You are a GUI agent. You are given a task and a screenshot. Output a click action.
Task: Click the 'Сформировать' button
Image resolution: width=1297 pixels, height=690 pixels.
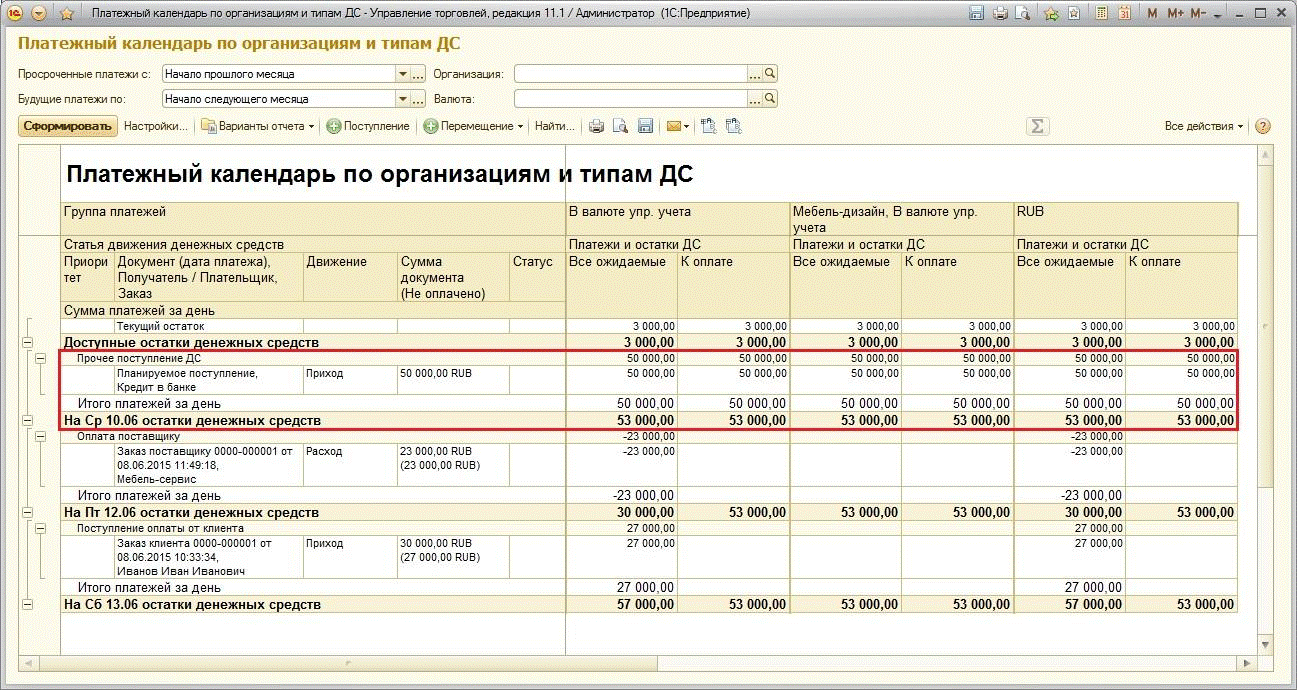point(68,126)
